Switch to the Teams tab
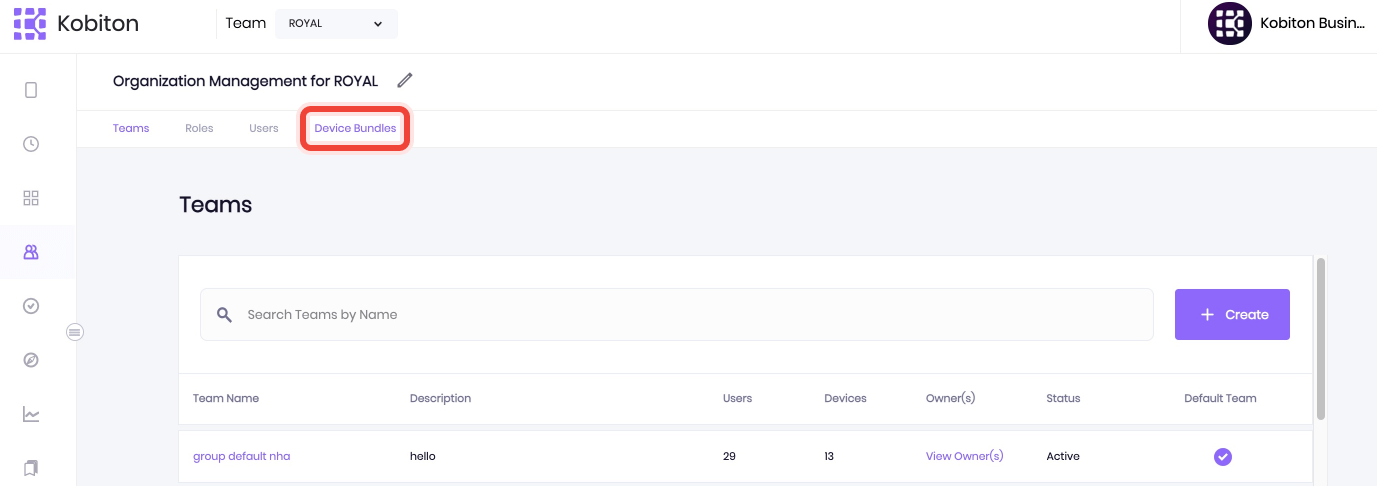 tap(131, 128)
